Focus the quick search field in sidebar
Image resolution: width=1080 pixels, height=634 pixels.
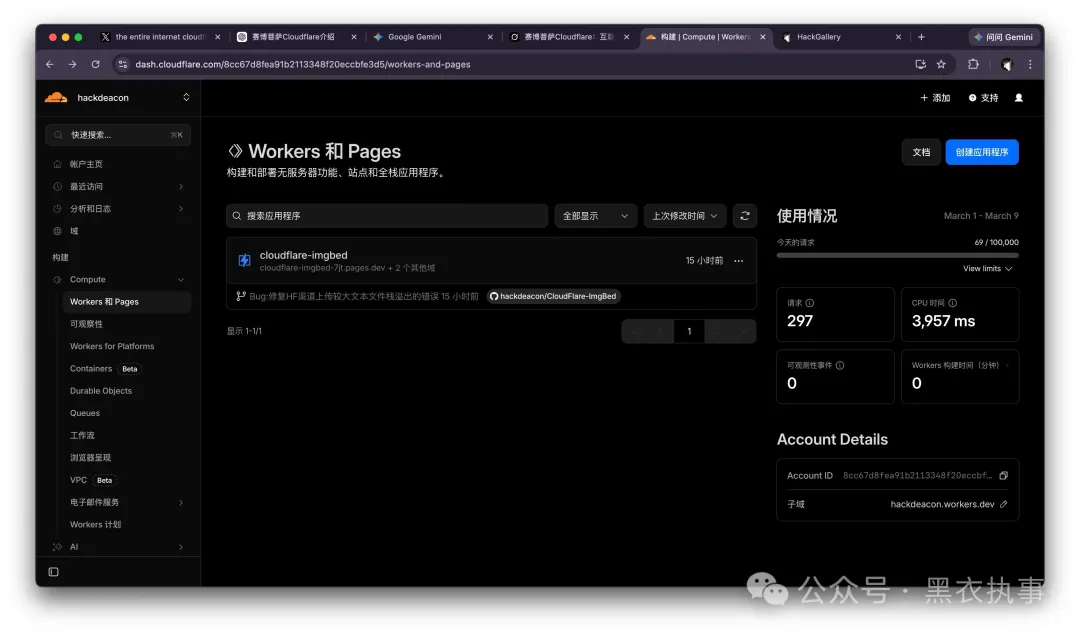pyautogui.click(x=118, y=134)
